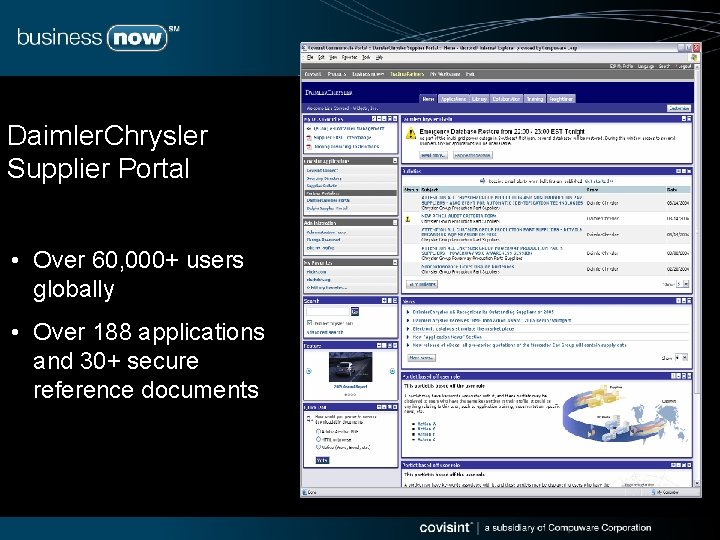
Task: Switch to the Collaboration tab
Action: [506, 99]
